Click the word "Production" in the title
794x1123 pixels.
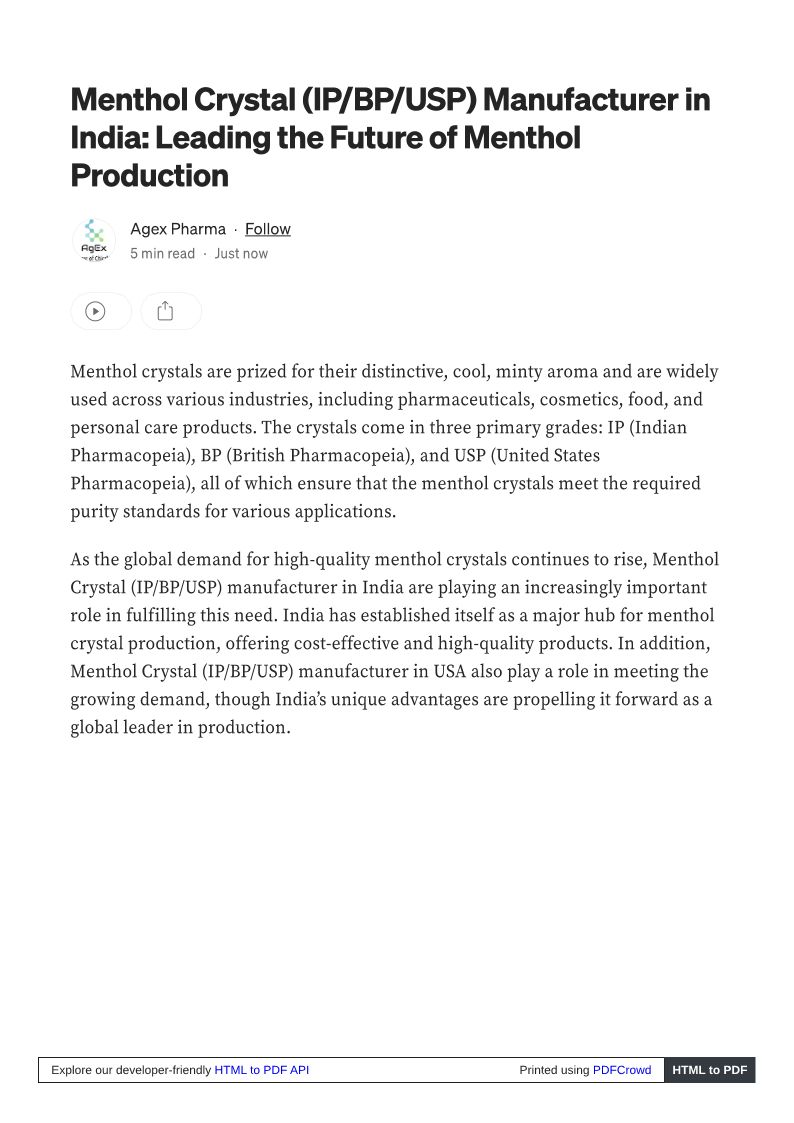[x=149, y=176]
